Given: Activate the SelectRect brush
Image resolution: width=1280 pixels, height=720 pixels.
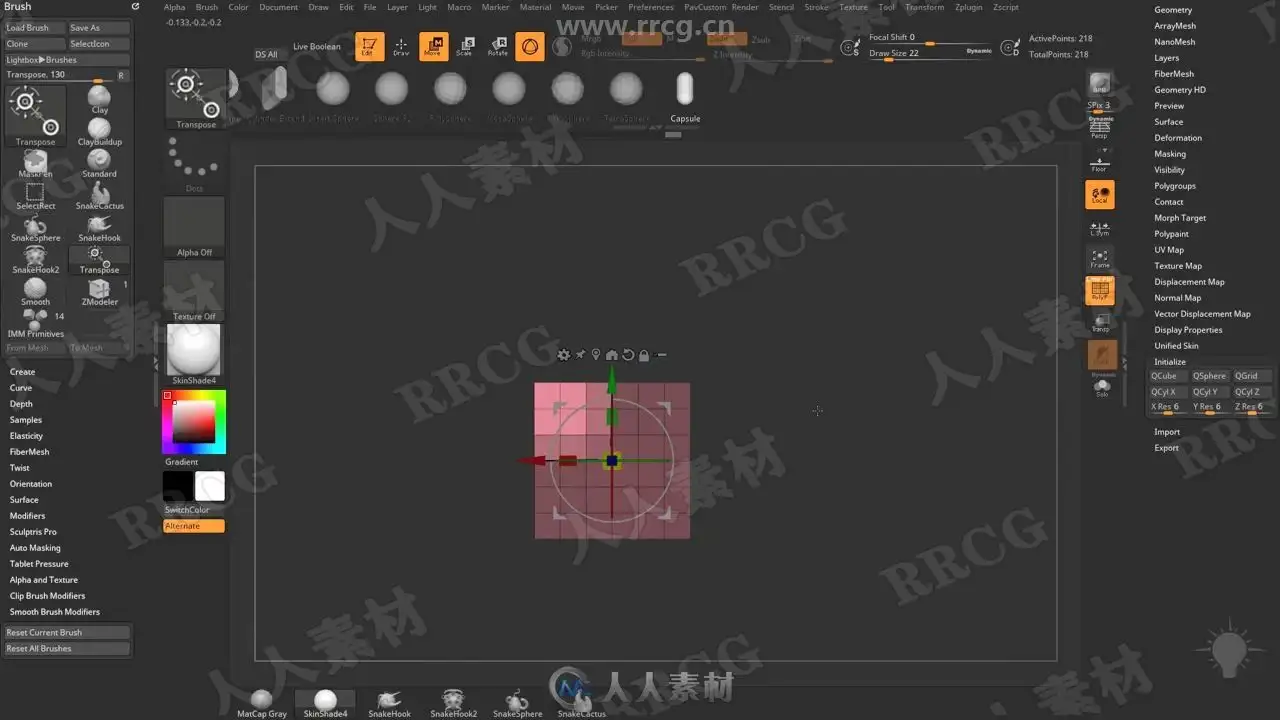Looking at the screenshot, I should click(35, 194).
